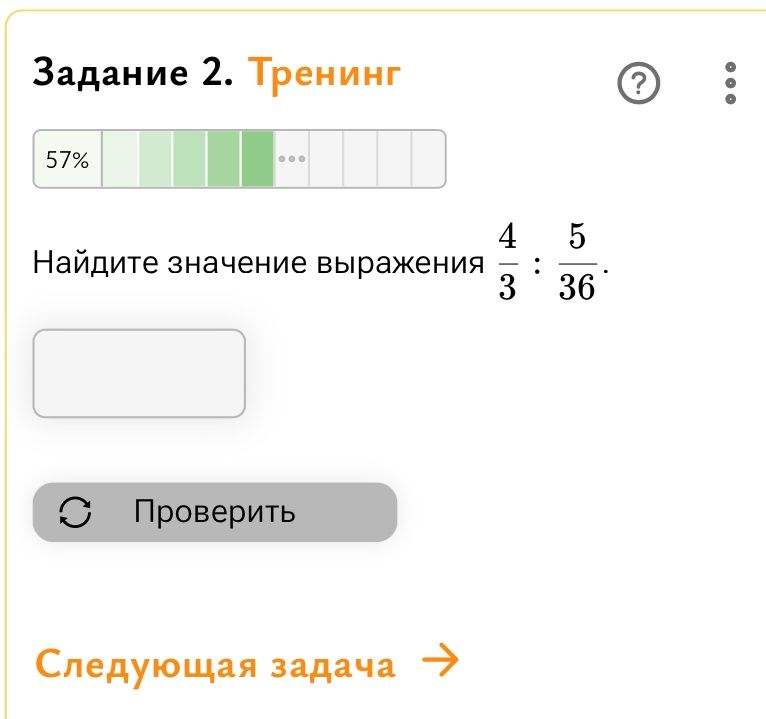Go to Следующая задача
This screenshot has width=766, height=719.
pos(247,663)
